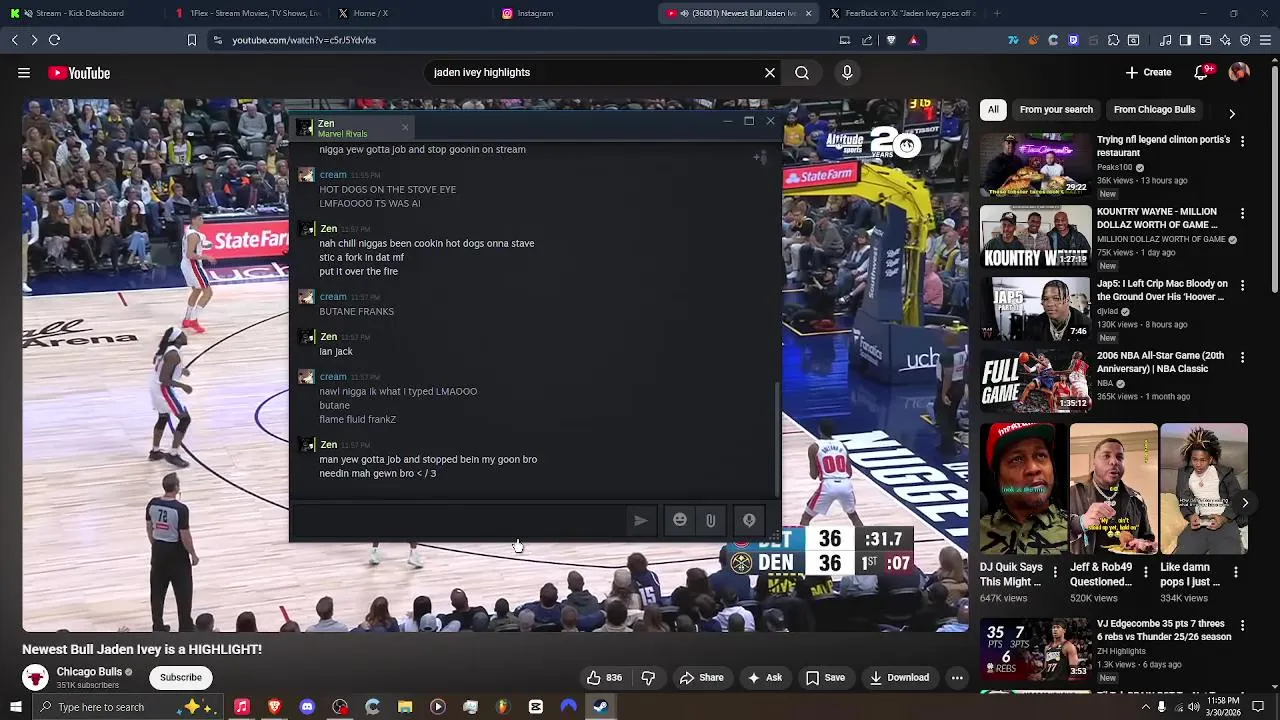The image size is (1280, 720).
Task: Open the Kountry Wayne video thumbnail
Action: click(1035, 237)
